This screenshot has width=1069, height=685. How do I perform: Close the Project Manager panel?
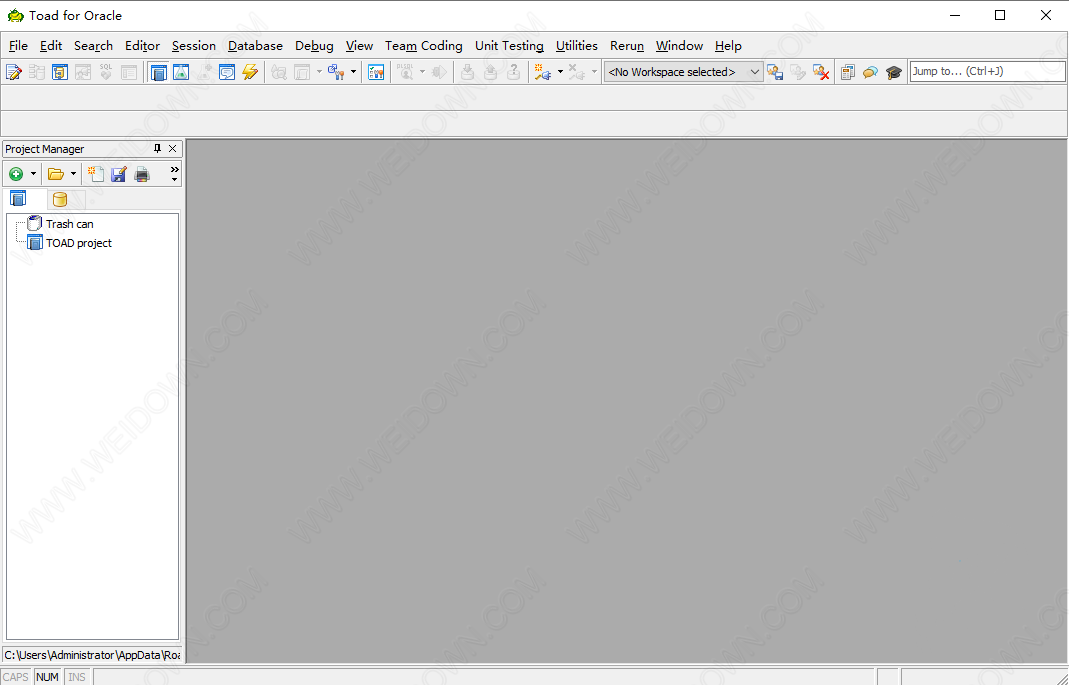coord(172,149)
